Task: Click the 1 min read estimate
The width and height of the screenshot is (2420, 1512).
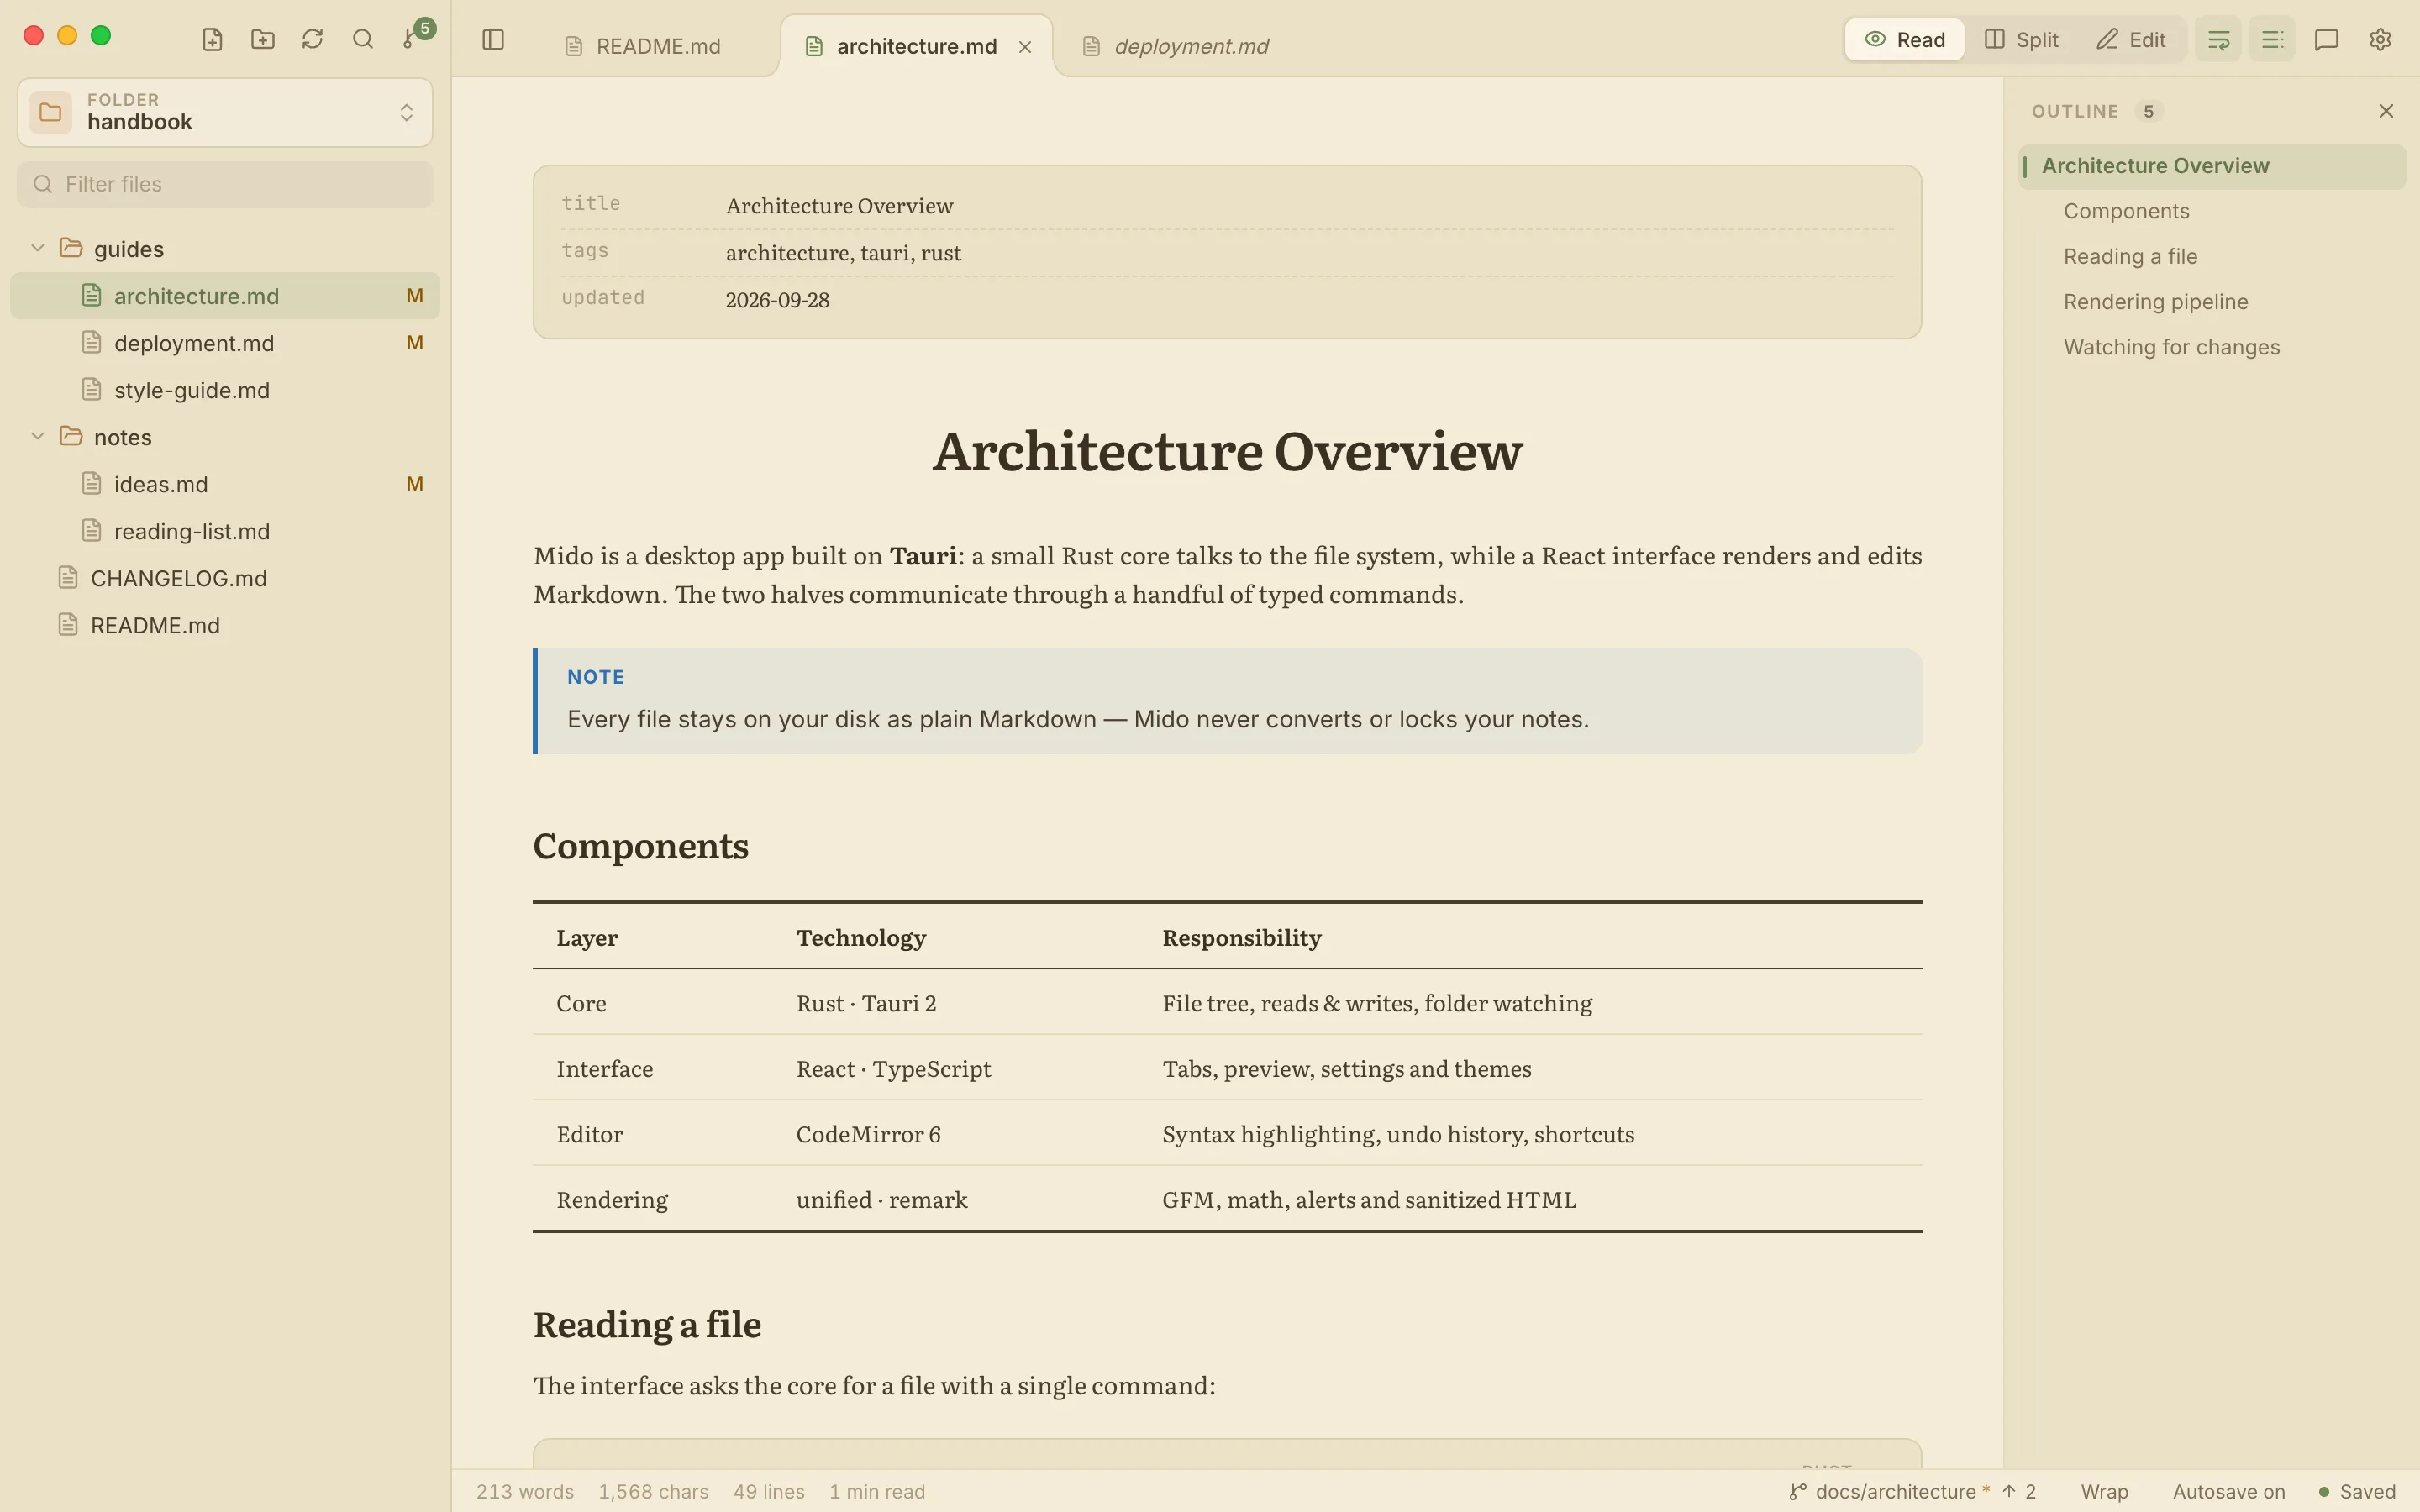Action: pyautogui.click(x=877, y=1491)
